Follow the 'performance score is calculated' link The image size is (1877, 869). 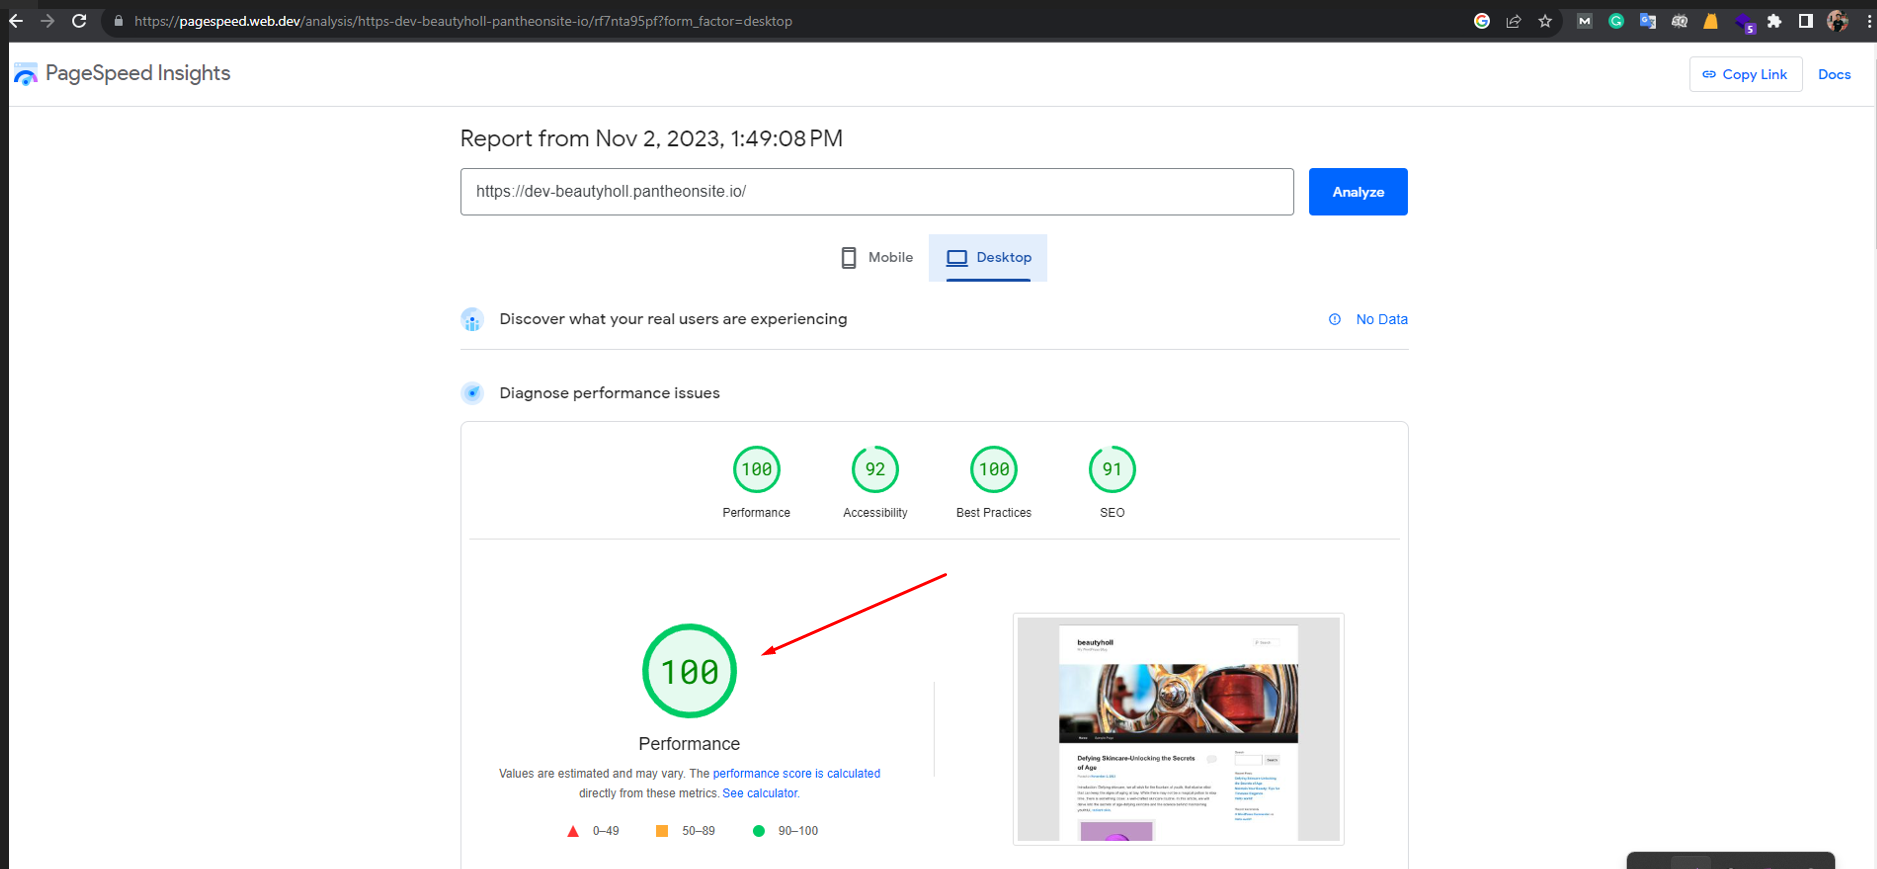[x=796, y=774]
